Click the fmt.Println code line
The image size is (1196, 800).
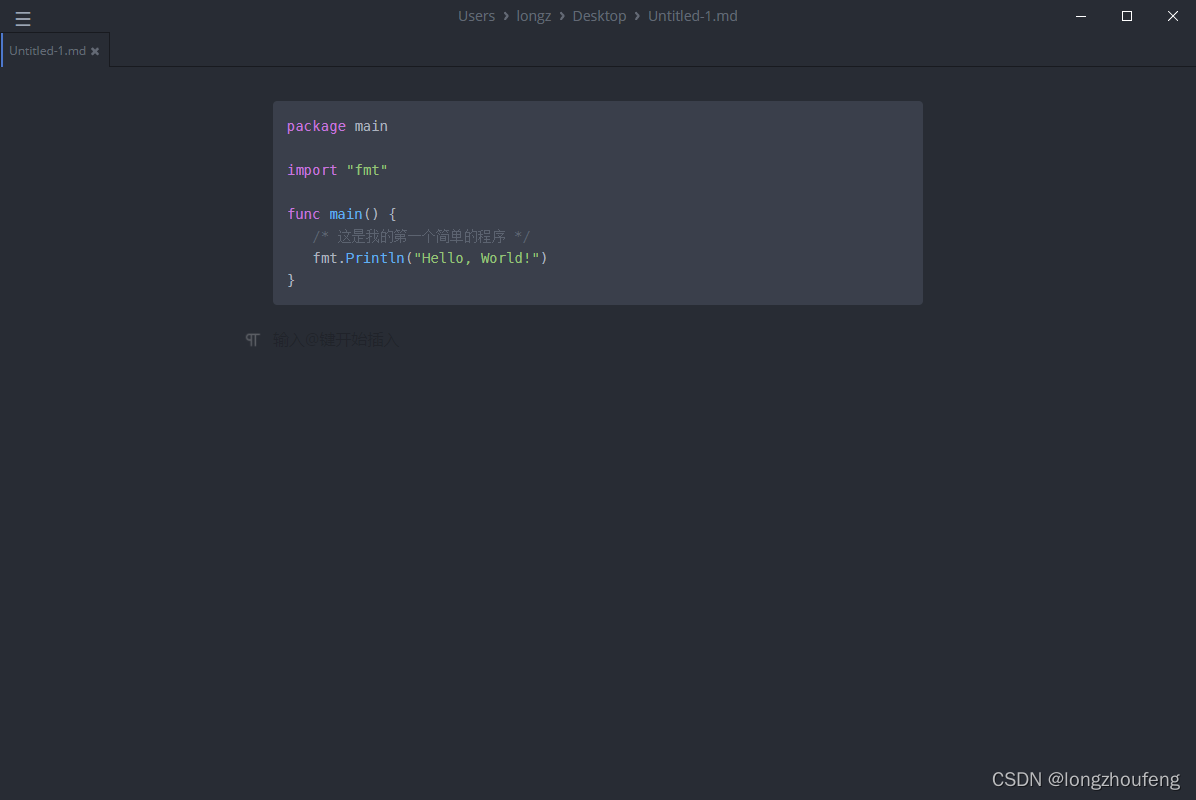click(x=430, y=258)
